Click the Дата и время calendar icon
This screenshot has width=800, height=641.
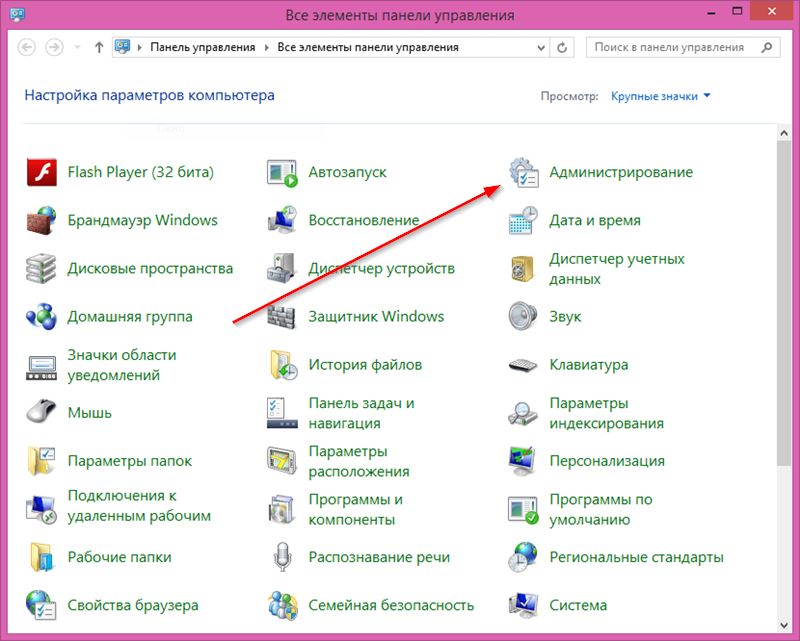pos(523,220)
